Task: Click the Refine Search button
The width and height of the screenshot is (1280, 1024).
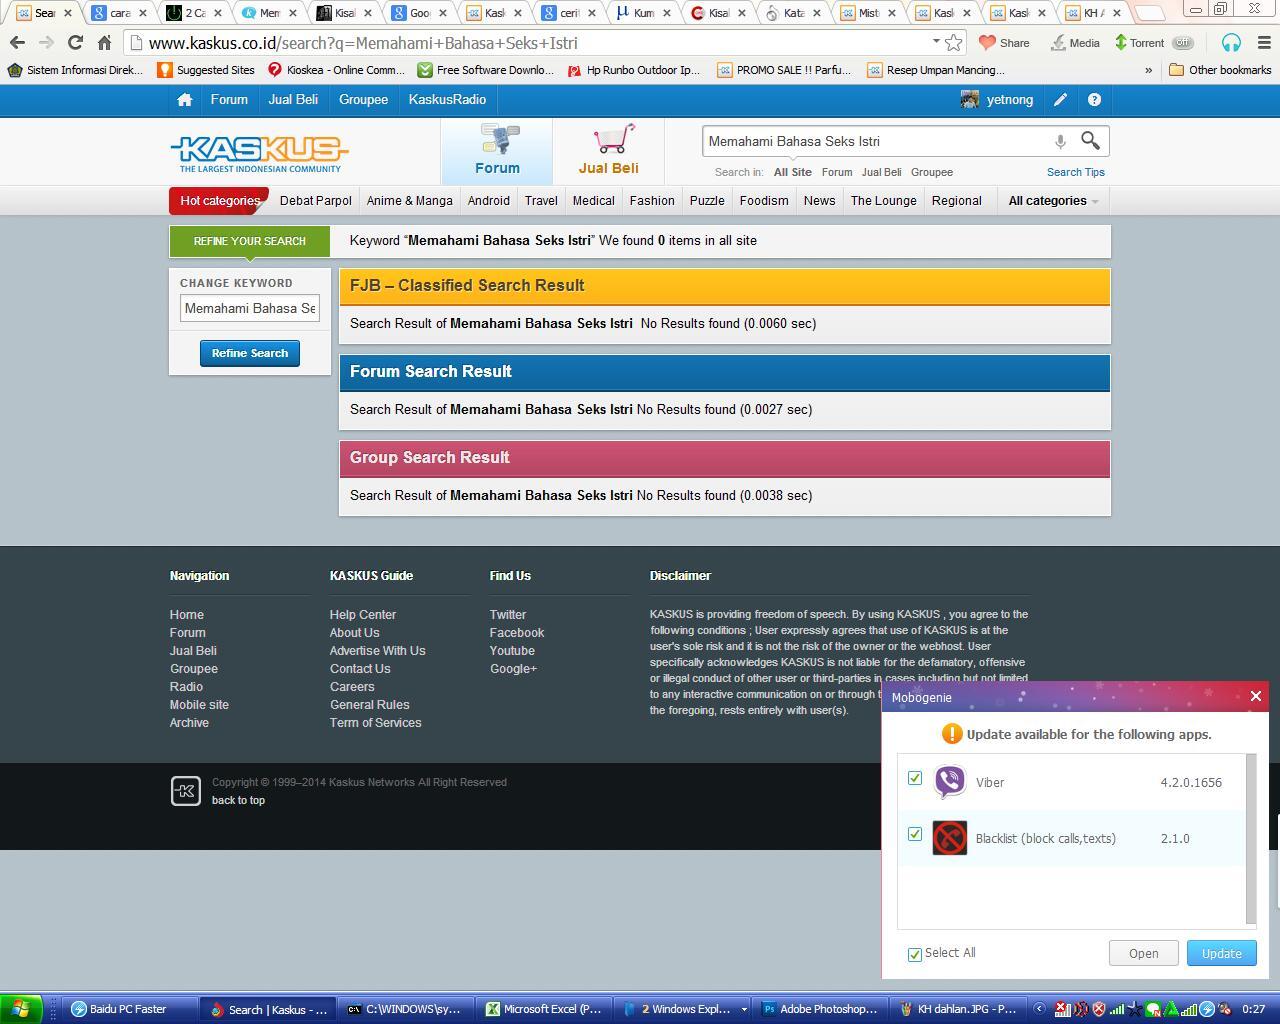Action: pyautogui.click(x=250, y=353)
